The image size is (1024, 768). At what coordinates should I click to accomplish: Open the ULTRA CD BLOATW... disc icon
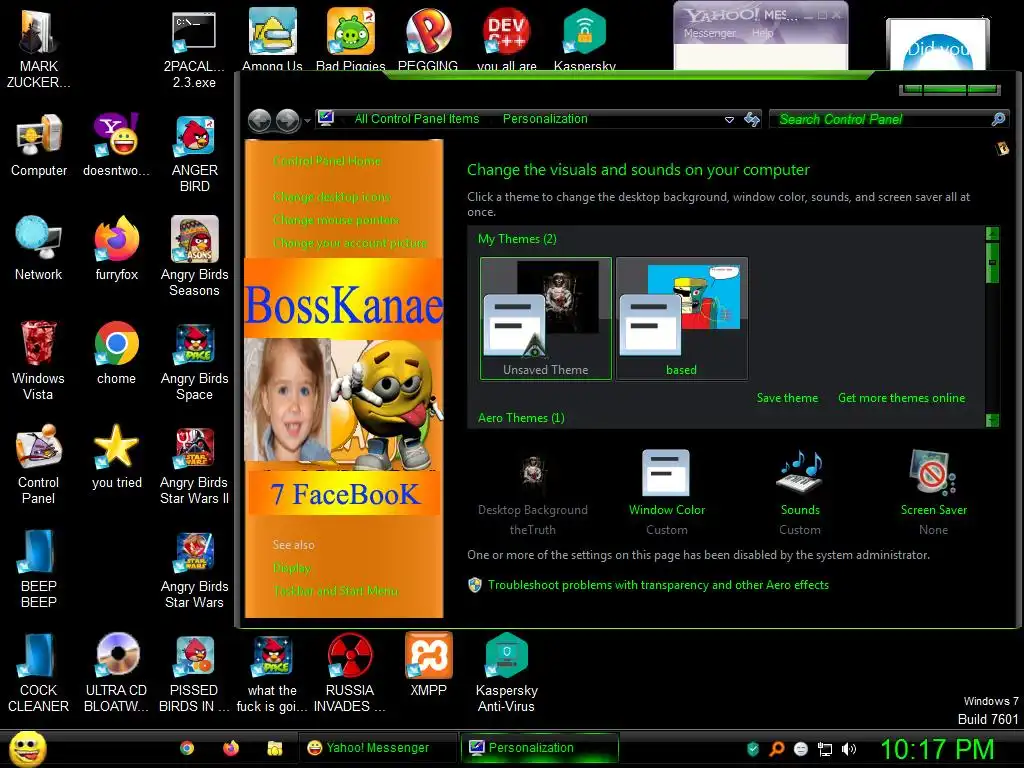(x=116, y=672)
